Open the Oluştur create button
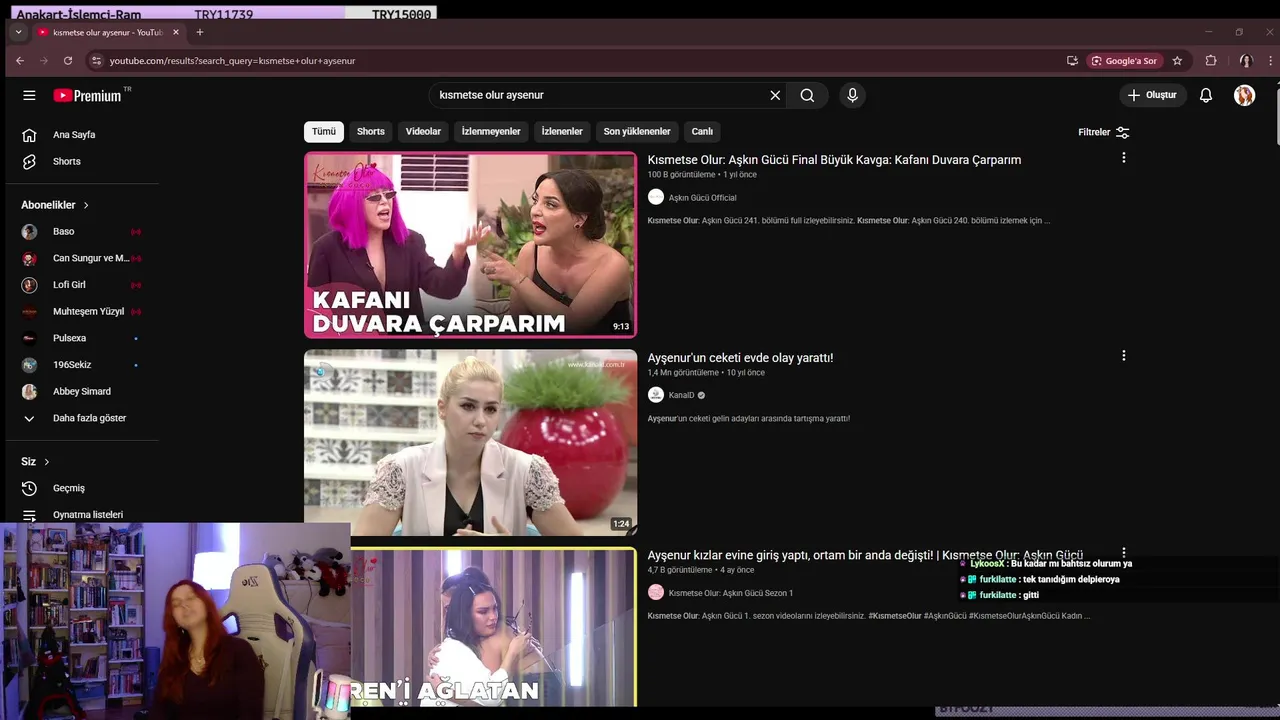Viewport: 1280px width, 720px height. 1152,95
